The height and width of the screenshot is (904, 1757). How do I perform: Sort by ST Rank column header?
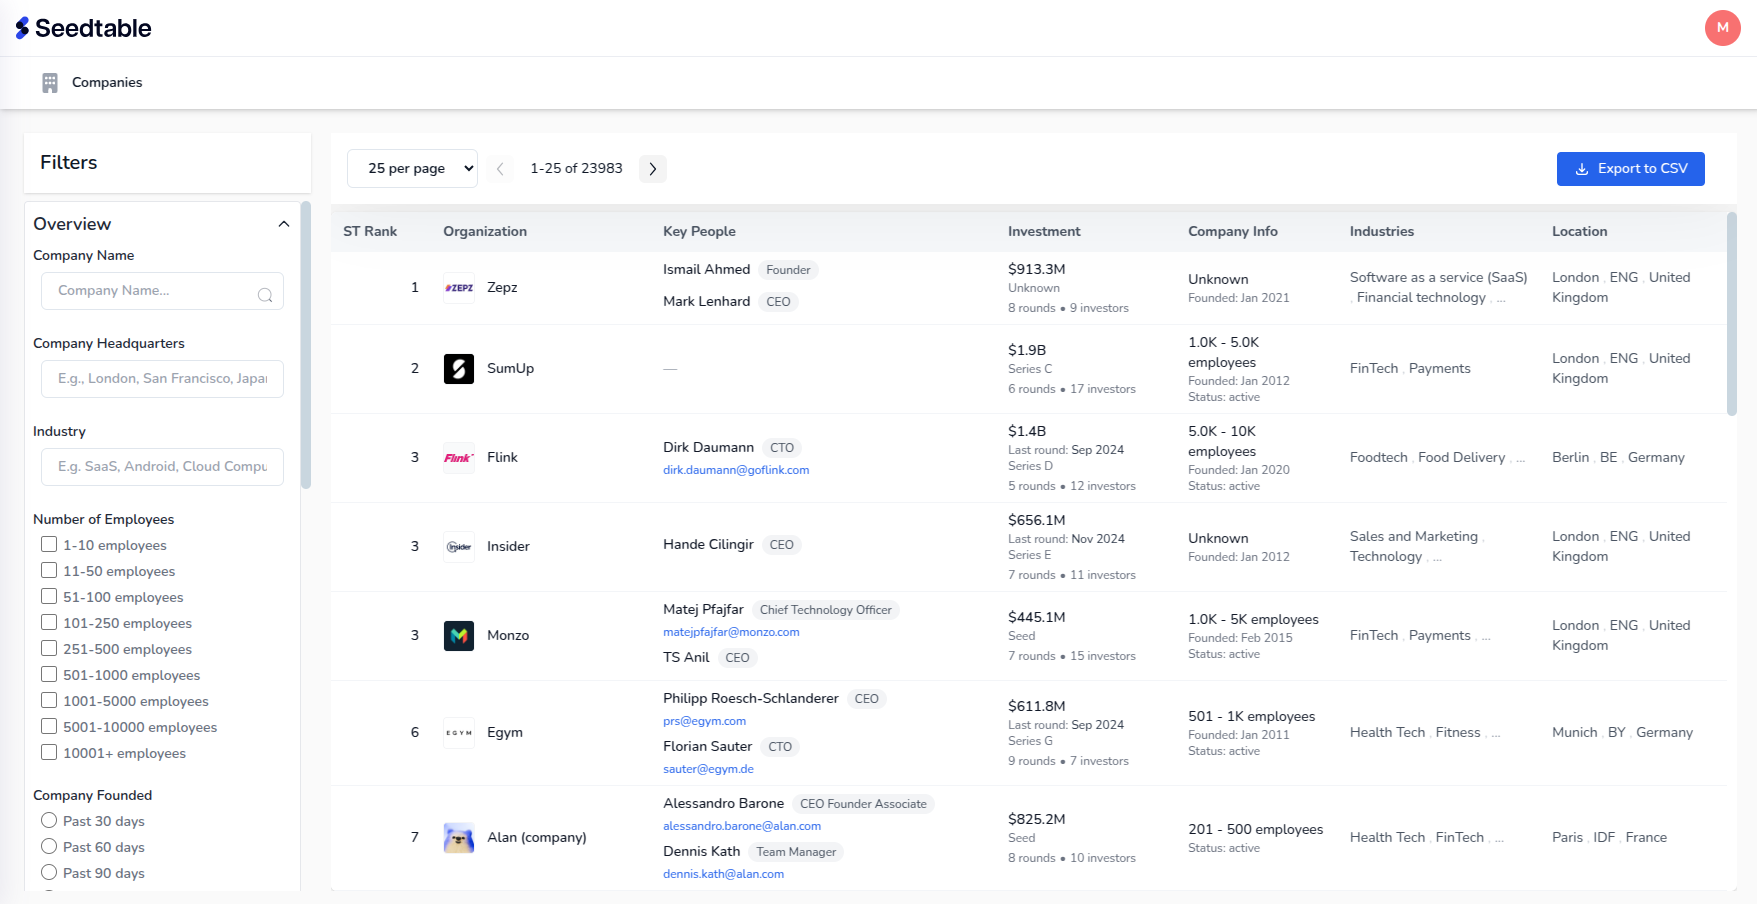(x=370, y=231)
